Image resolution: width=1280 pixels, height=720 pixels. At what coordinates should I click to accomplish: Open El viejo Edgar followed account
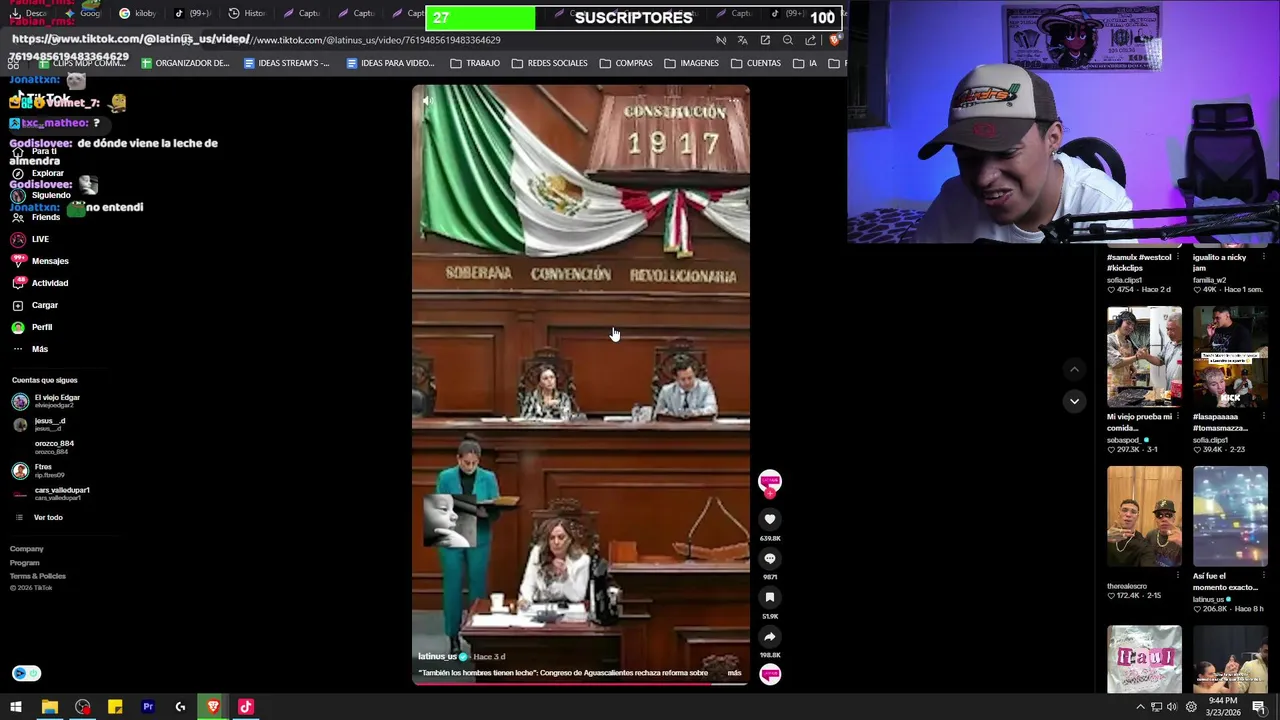[x=46, y=401]
